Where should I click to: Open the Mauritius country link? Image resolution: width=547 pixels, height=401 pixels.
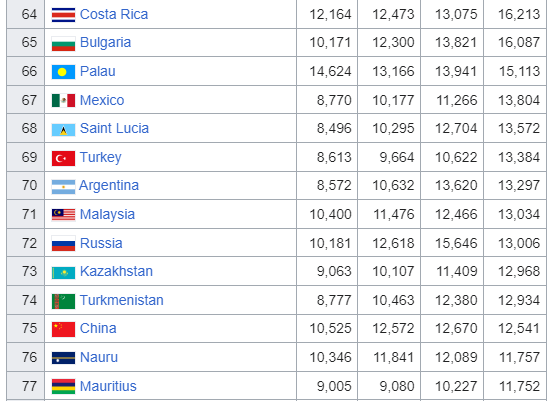pos(108,386)
